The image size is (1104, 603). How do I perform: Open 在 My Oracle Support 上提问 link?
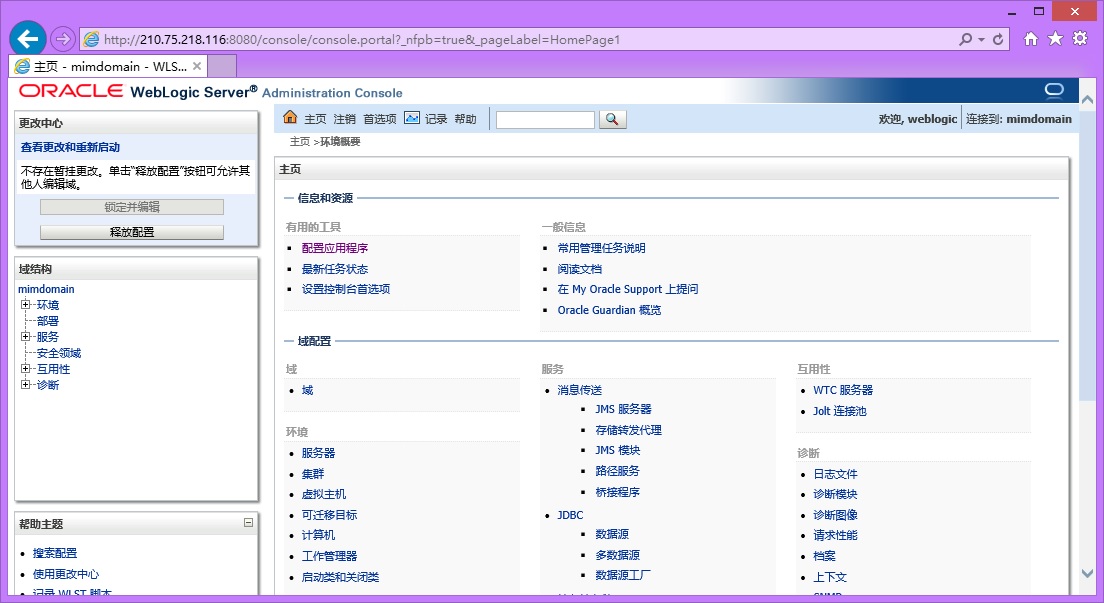(x=628, y=289)
